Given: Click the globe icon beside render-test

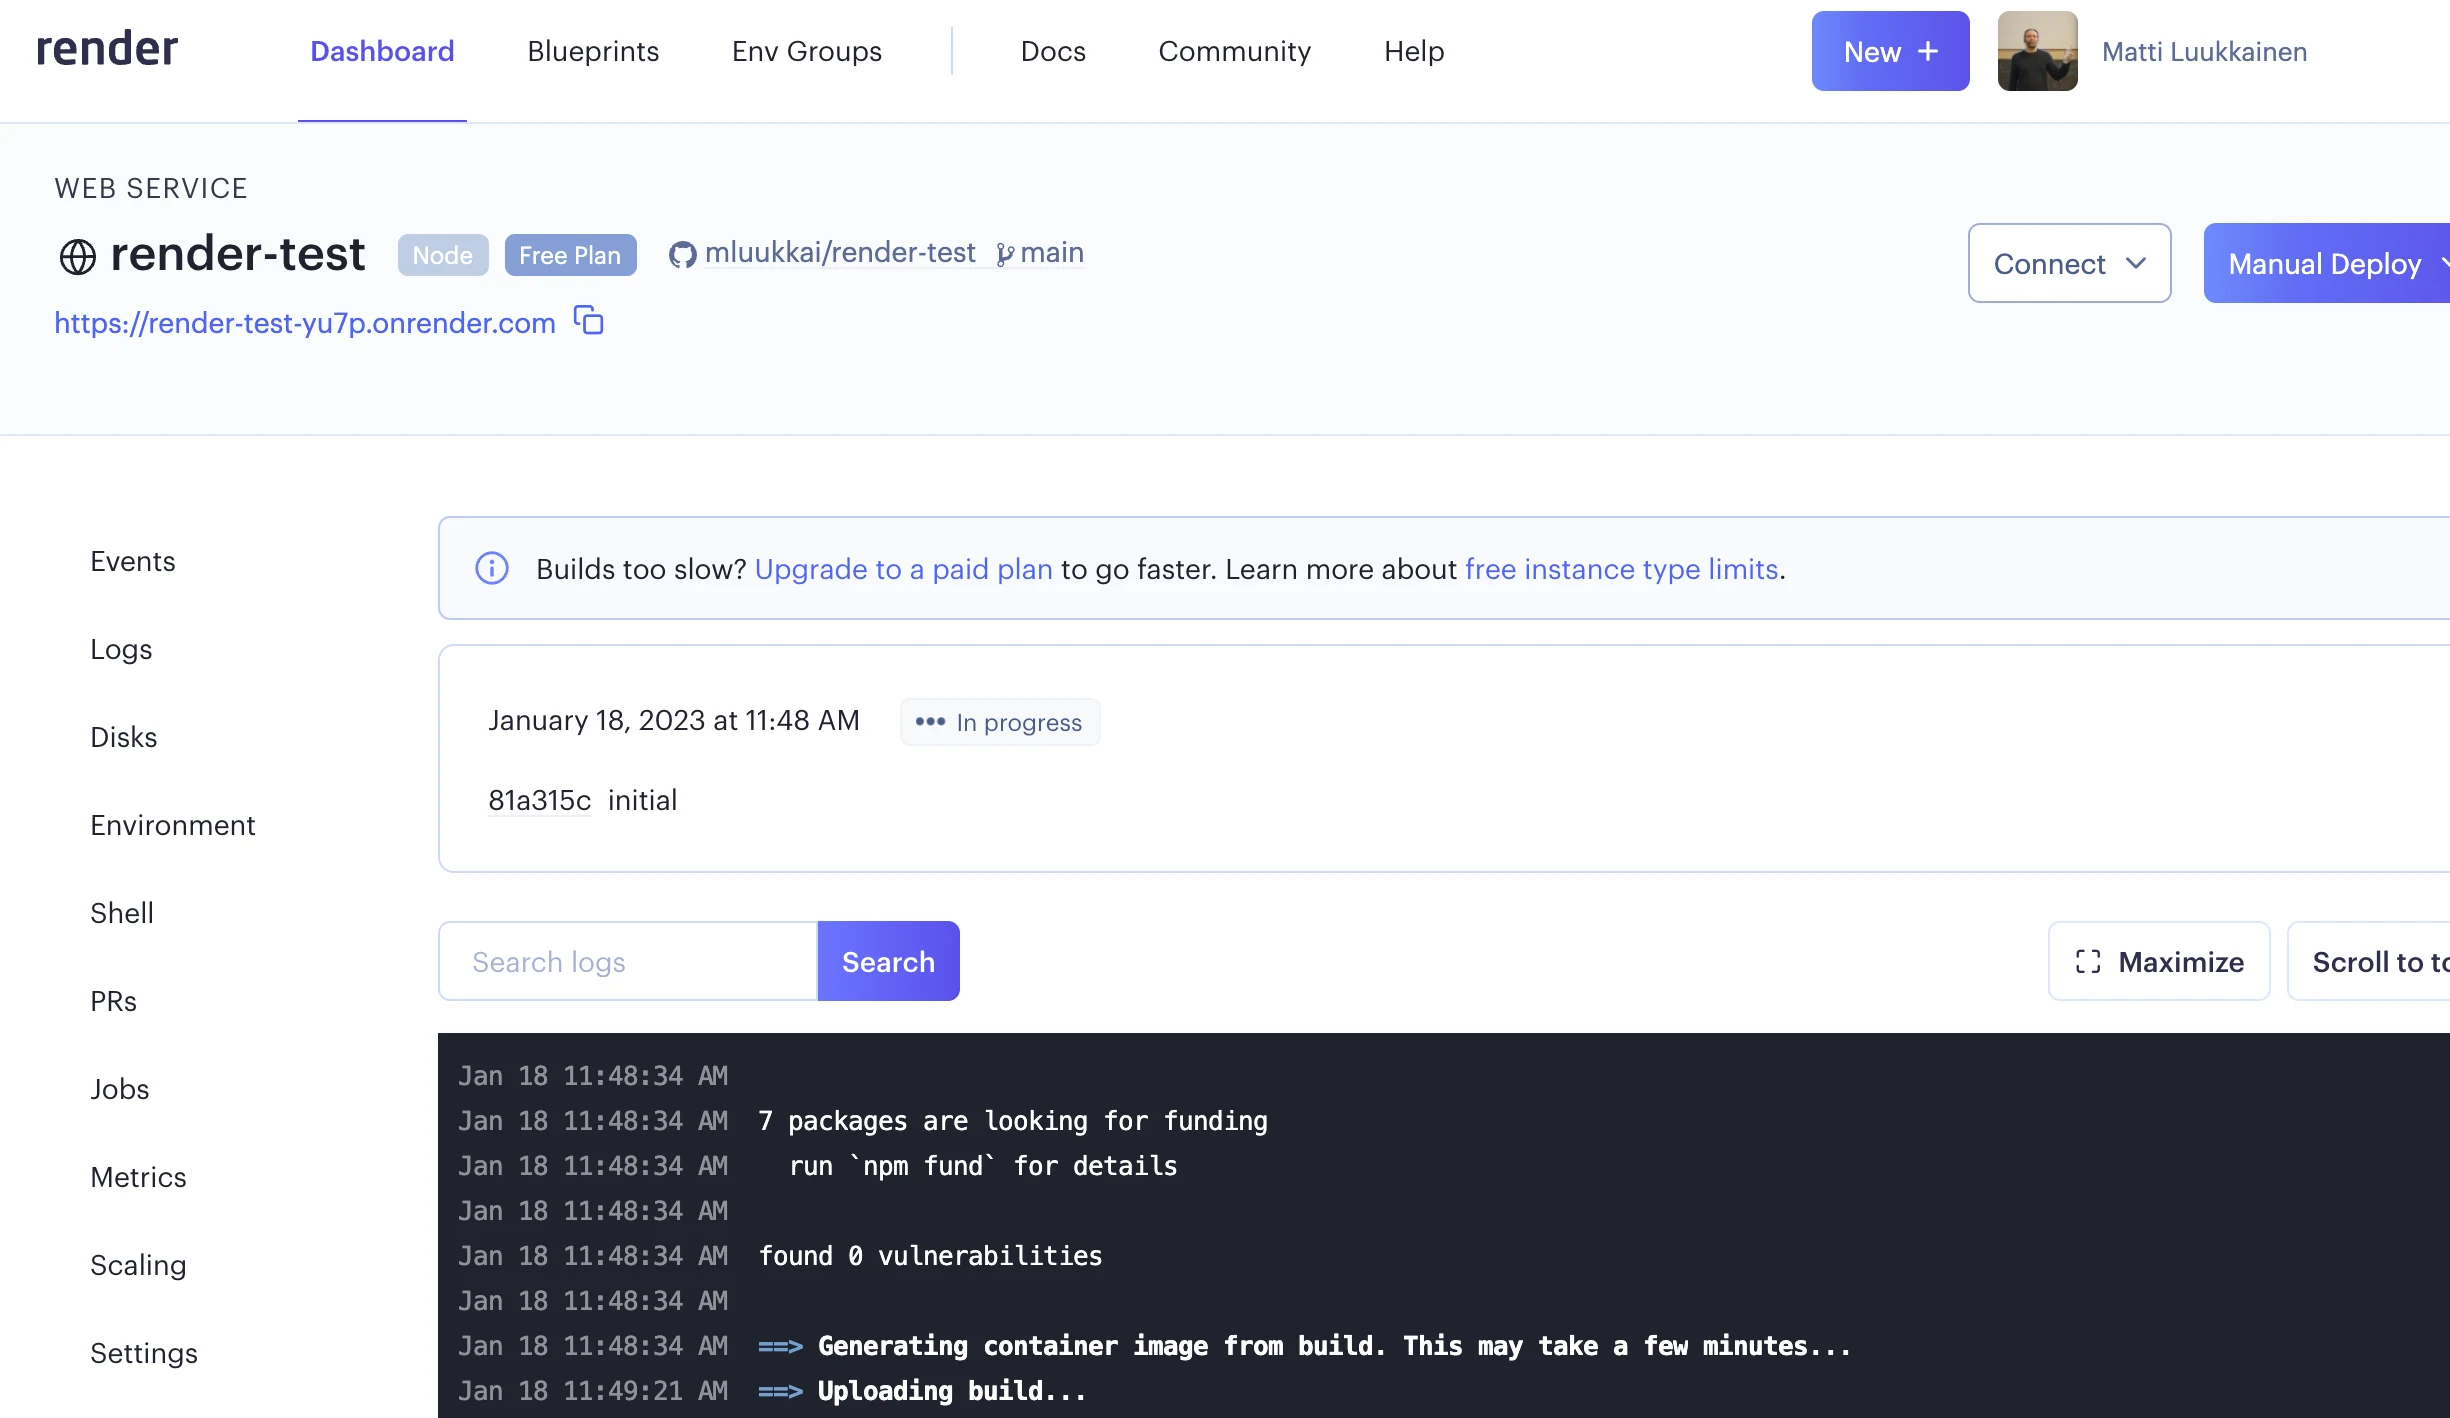Looking at the screenshot, I should [78, 257].
